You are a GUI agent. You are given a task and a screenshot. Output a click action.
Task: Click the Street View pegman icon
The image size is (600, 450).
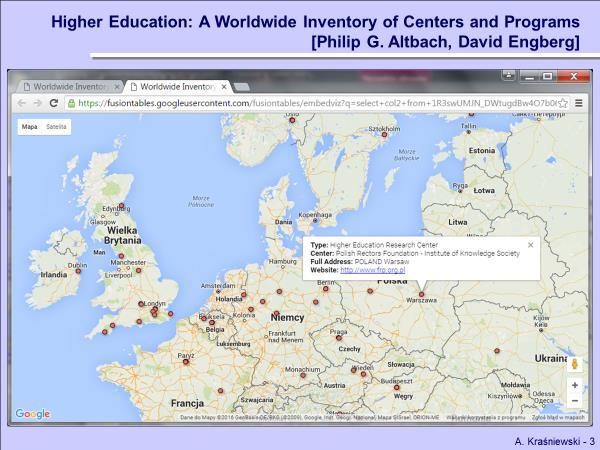pos(574,364)
